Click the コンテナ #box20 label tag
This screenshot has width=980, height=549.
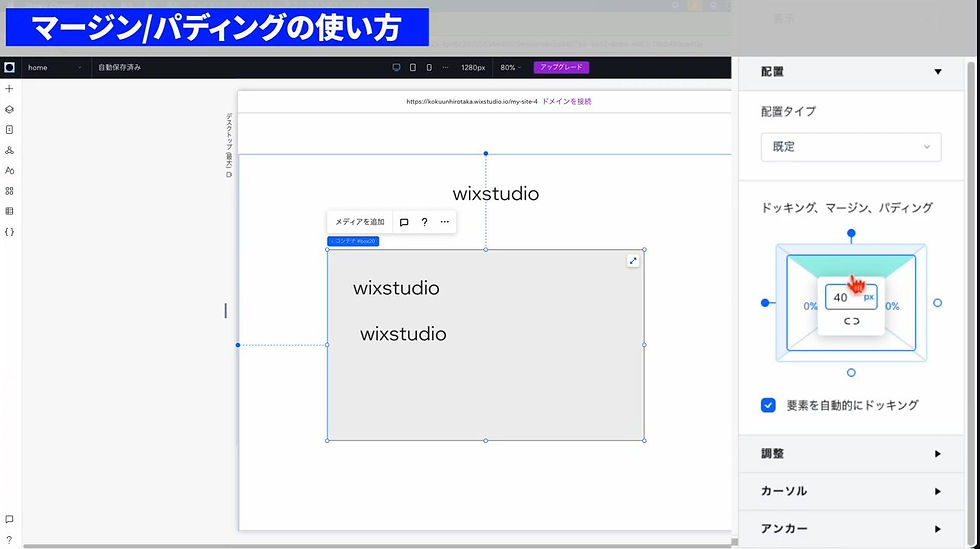[x=353, y=241]
